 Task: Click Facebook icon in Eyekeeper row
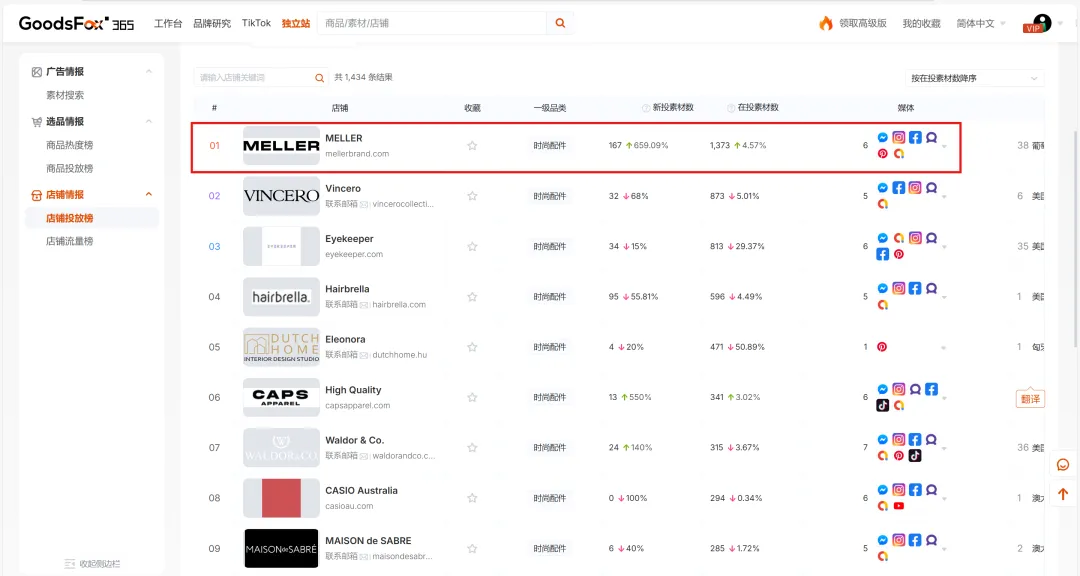coord(882,254)
